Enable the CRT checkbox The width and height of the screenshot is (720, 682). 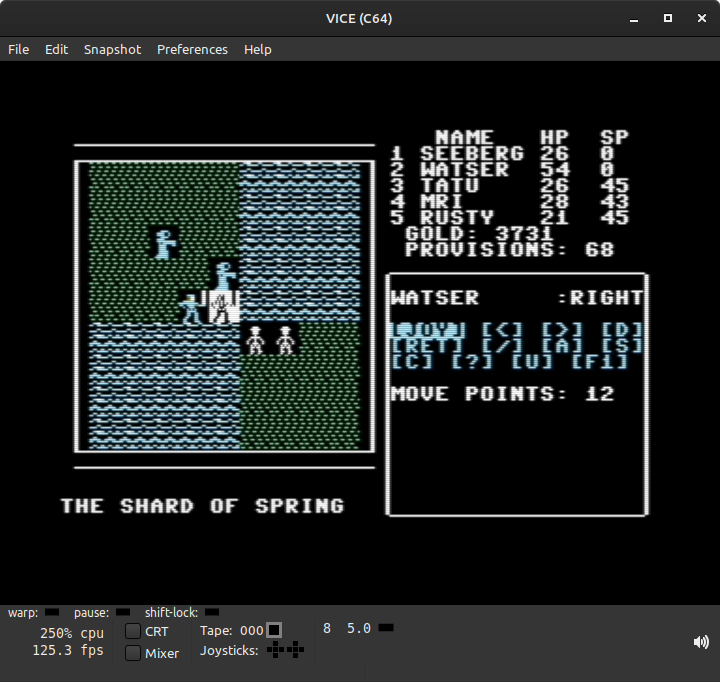(x=133, y=631)
